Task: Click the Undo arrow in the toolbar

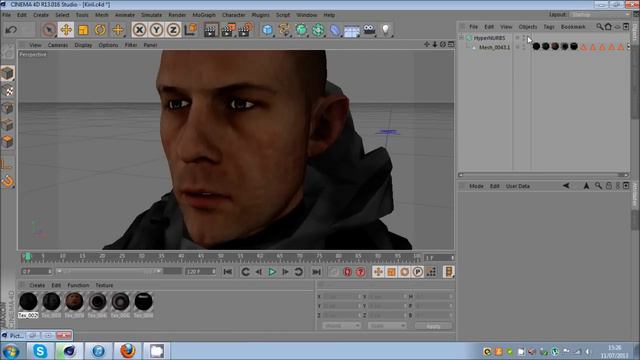Action: 11,30
